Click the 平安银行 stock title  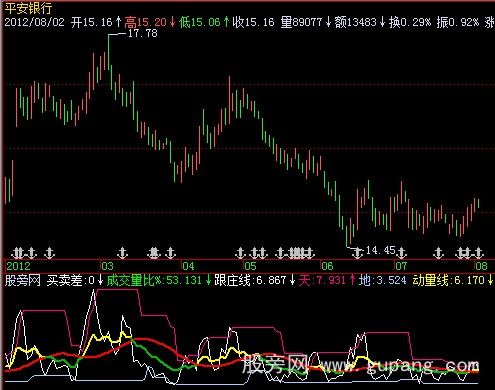click(x=28, y=8)
